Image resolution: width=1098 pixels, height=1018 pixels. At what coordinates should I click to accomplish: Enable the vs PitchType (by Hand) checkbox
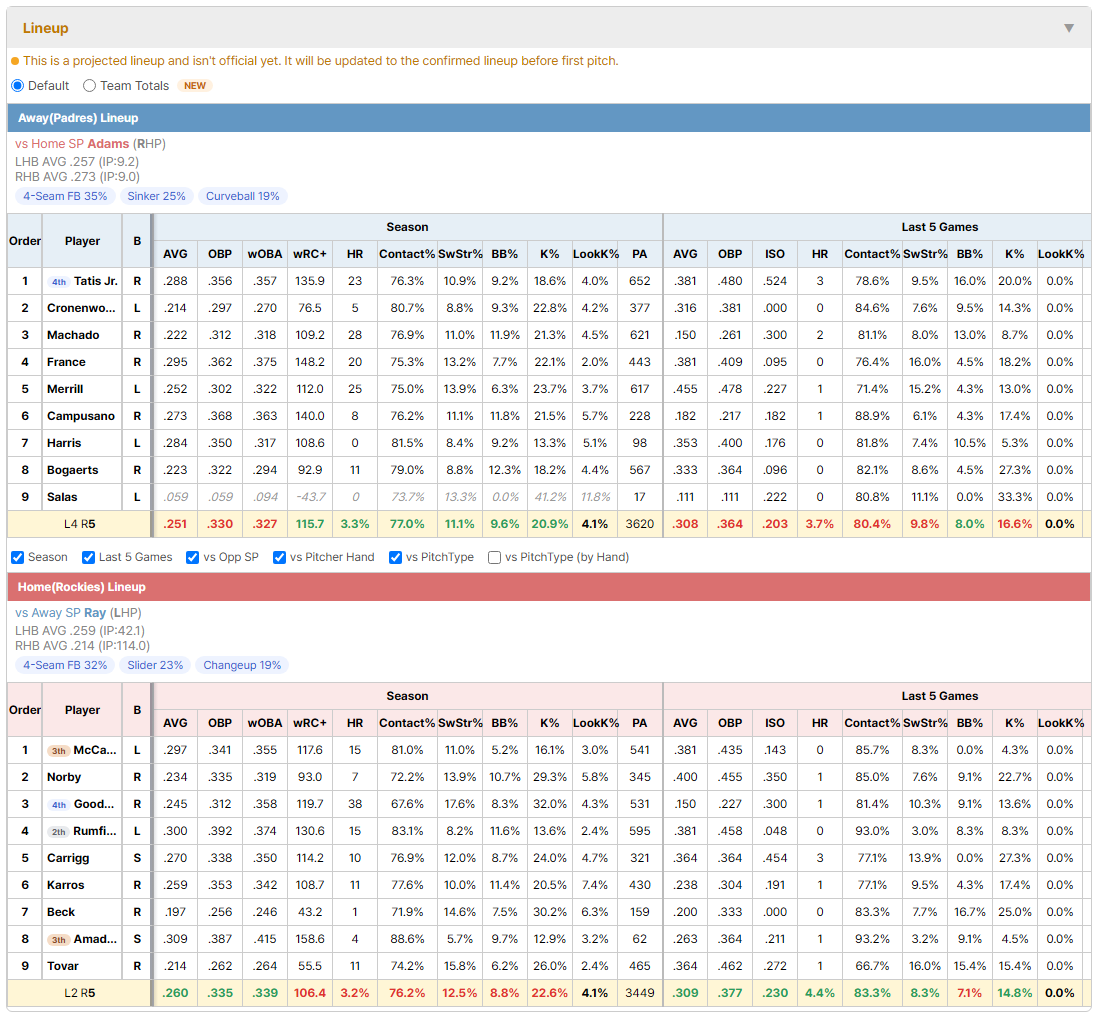click(x=494, y=557)
